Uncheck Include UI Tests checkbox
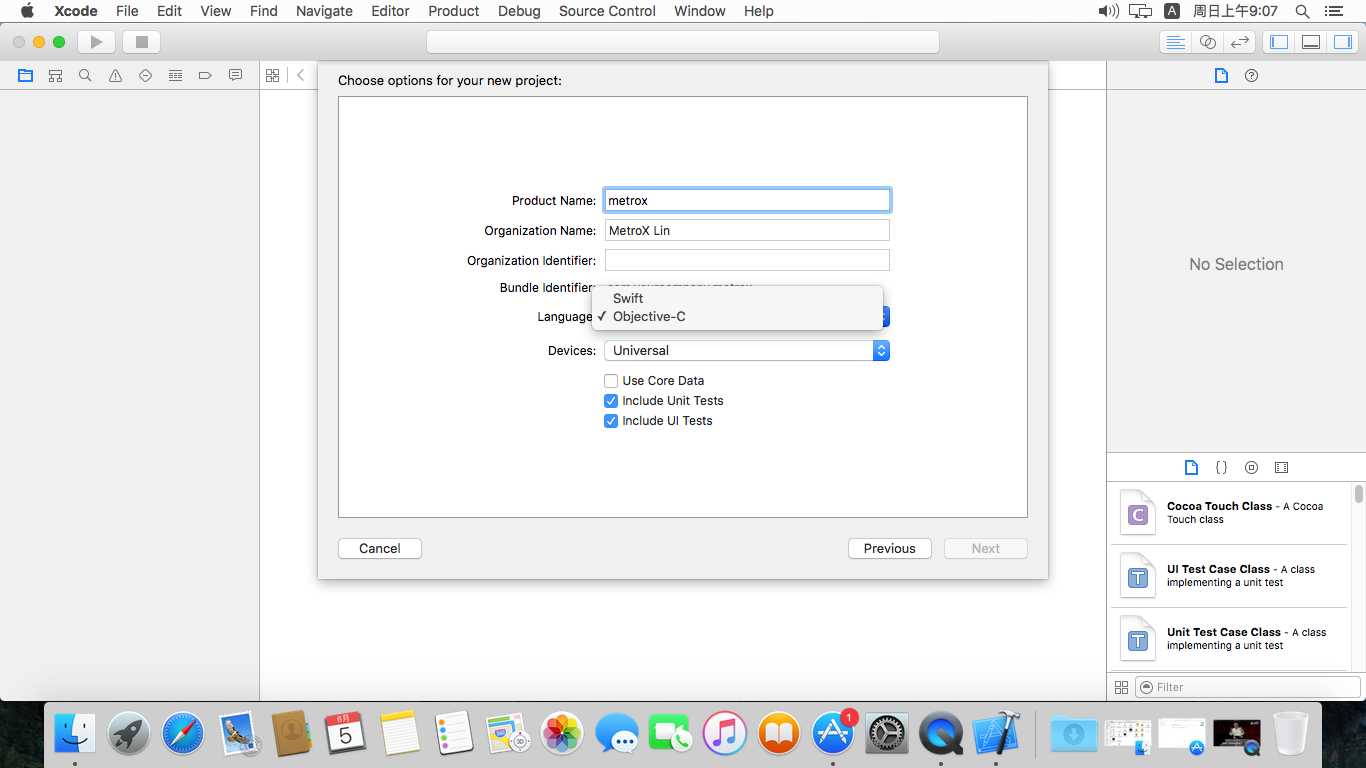1366x768 pixels. 611,421
